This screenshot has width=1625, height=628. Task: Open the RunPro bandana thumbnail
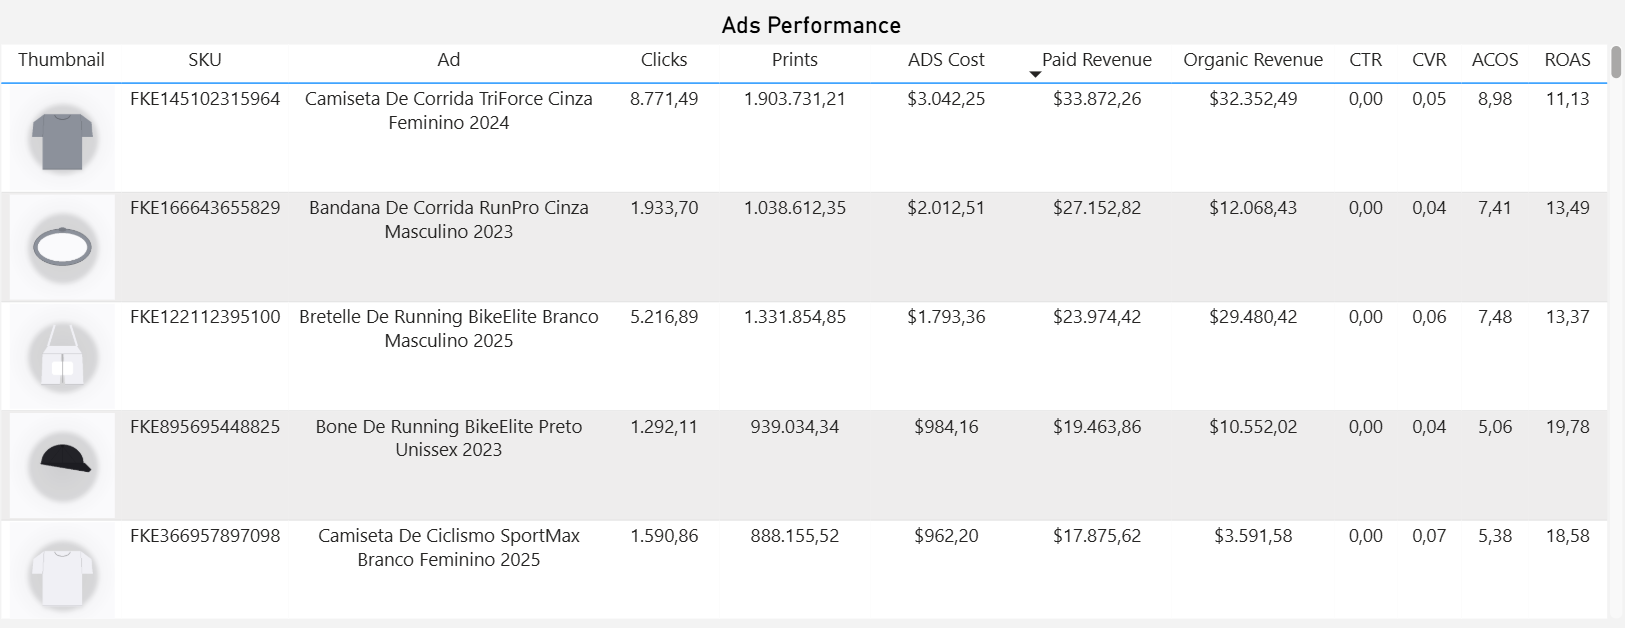tap(61, 246)
